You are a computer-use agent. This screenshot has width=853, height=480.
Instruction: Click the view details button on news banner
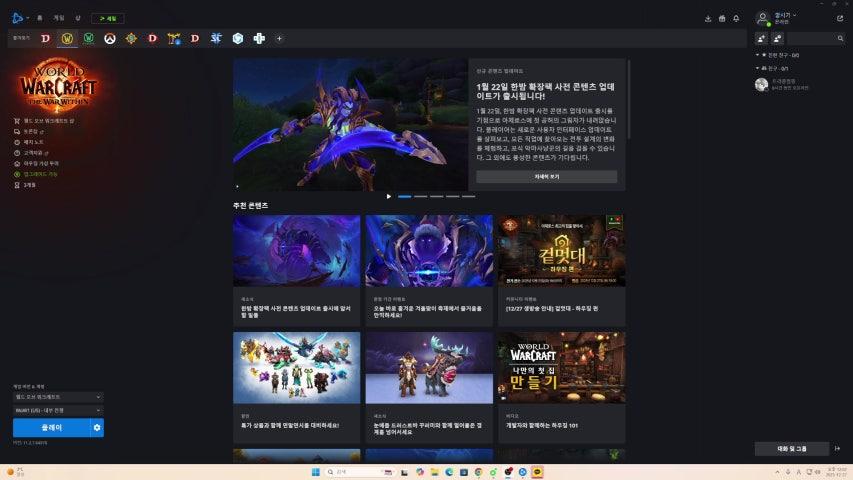(547, 176)
